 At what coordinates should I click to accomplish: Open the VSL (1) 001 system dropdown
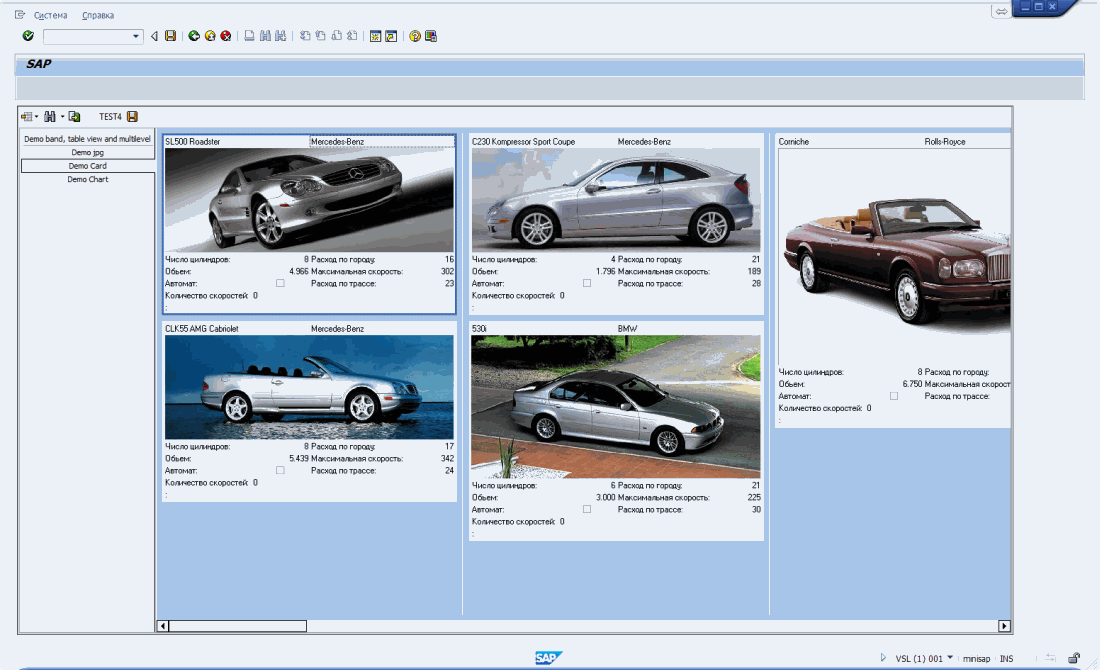coord(950,657)
